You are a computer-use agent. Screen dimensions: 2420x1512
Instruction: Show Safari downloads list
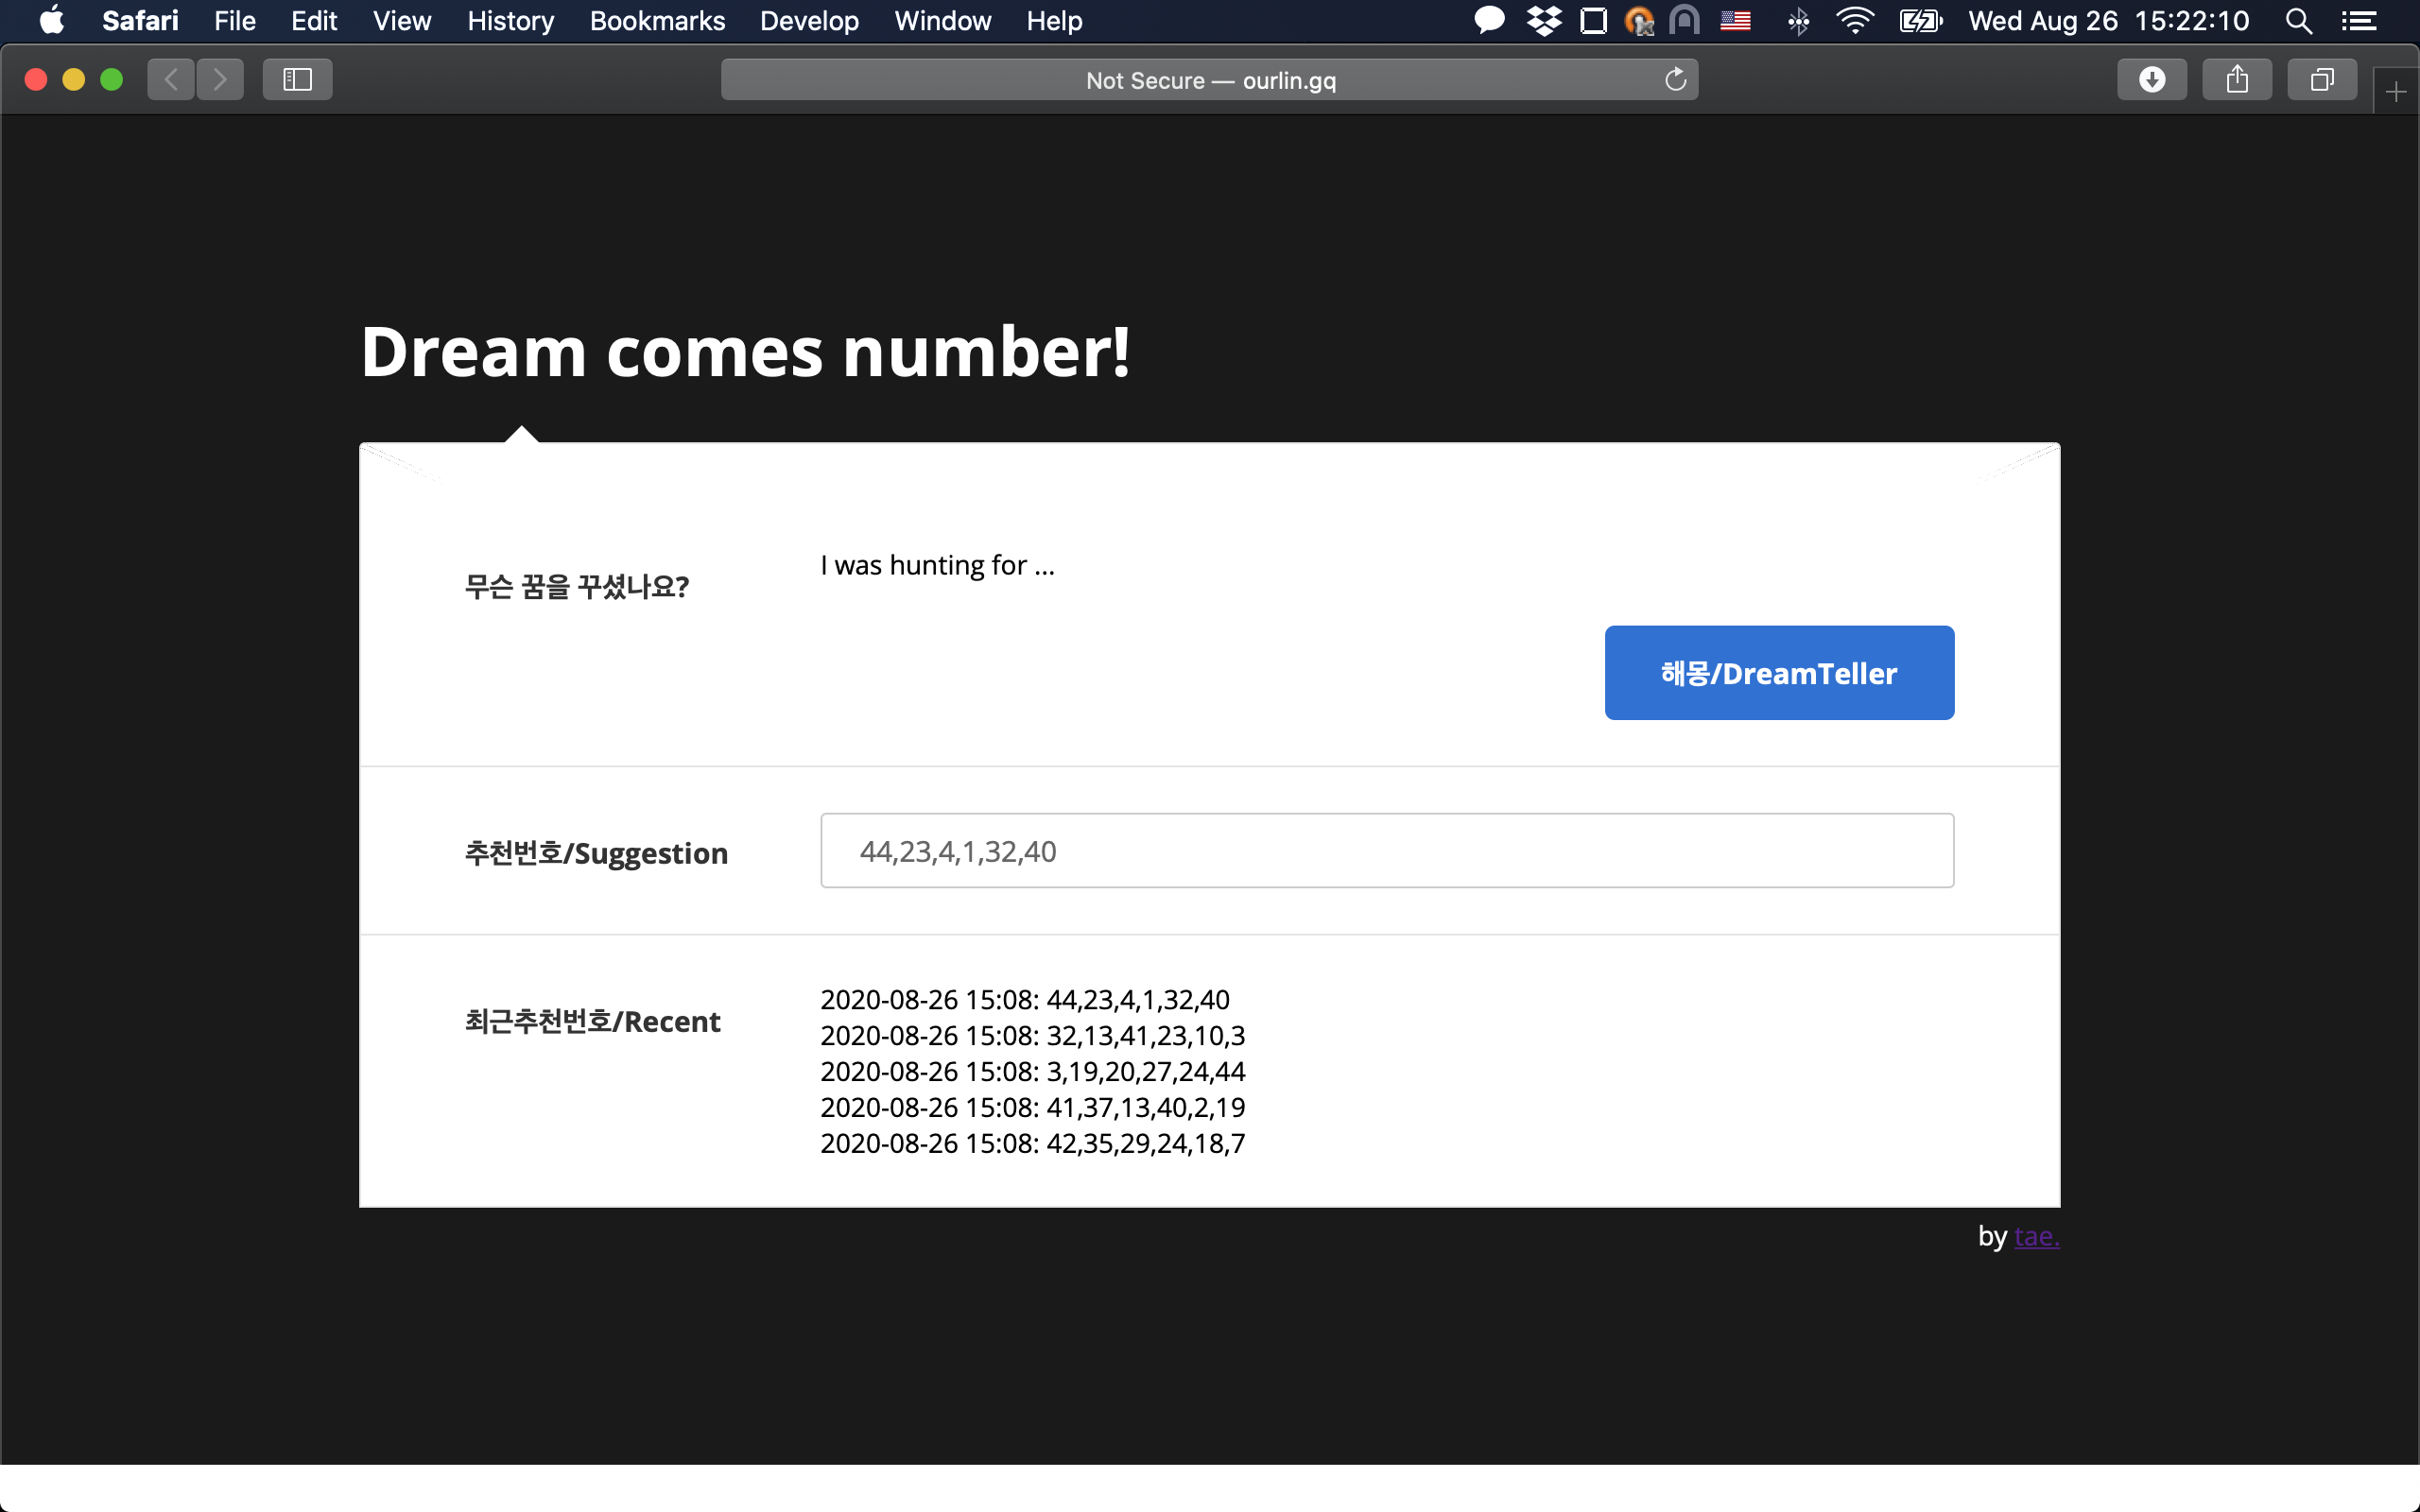pyautogui.click(x=2151, y=79)
